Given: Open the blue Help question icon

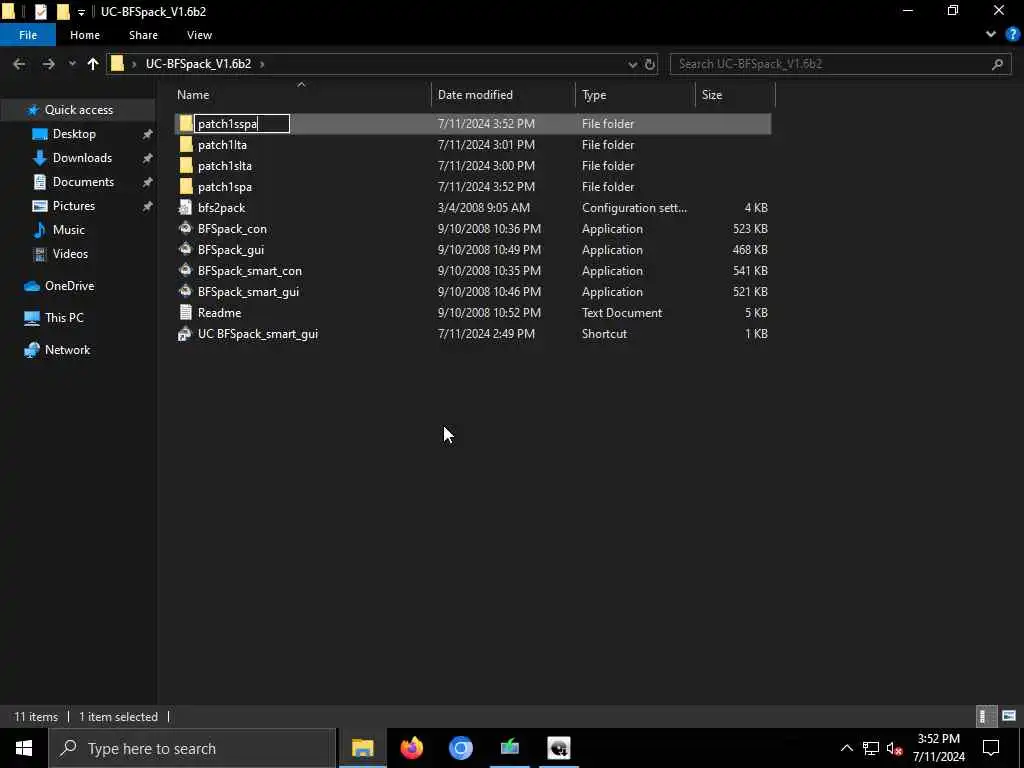Looking at the screenshot, I should [x=1012, y=35].
